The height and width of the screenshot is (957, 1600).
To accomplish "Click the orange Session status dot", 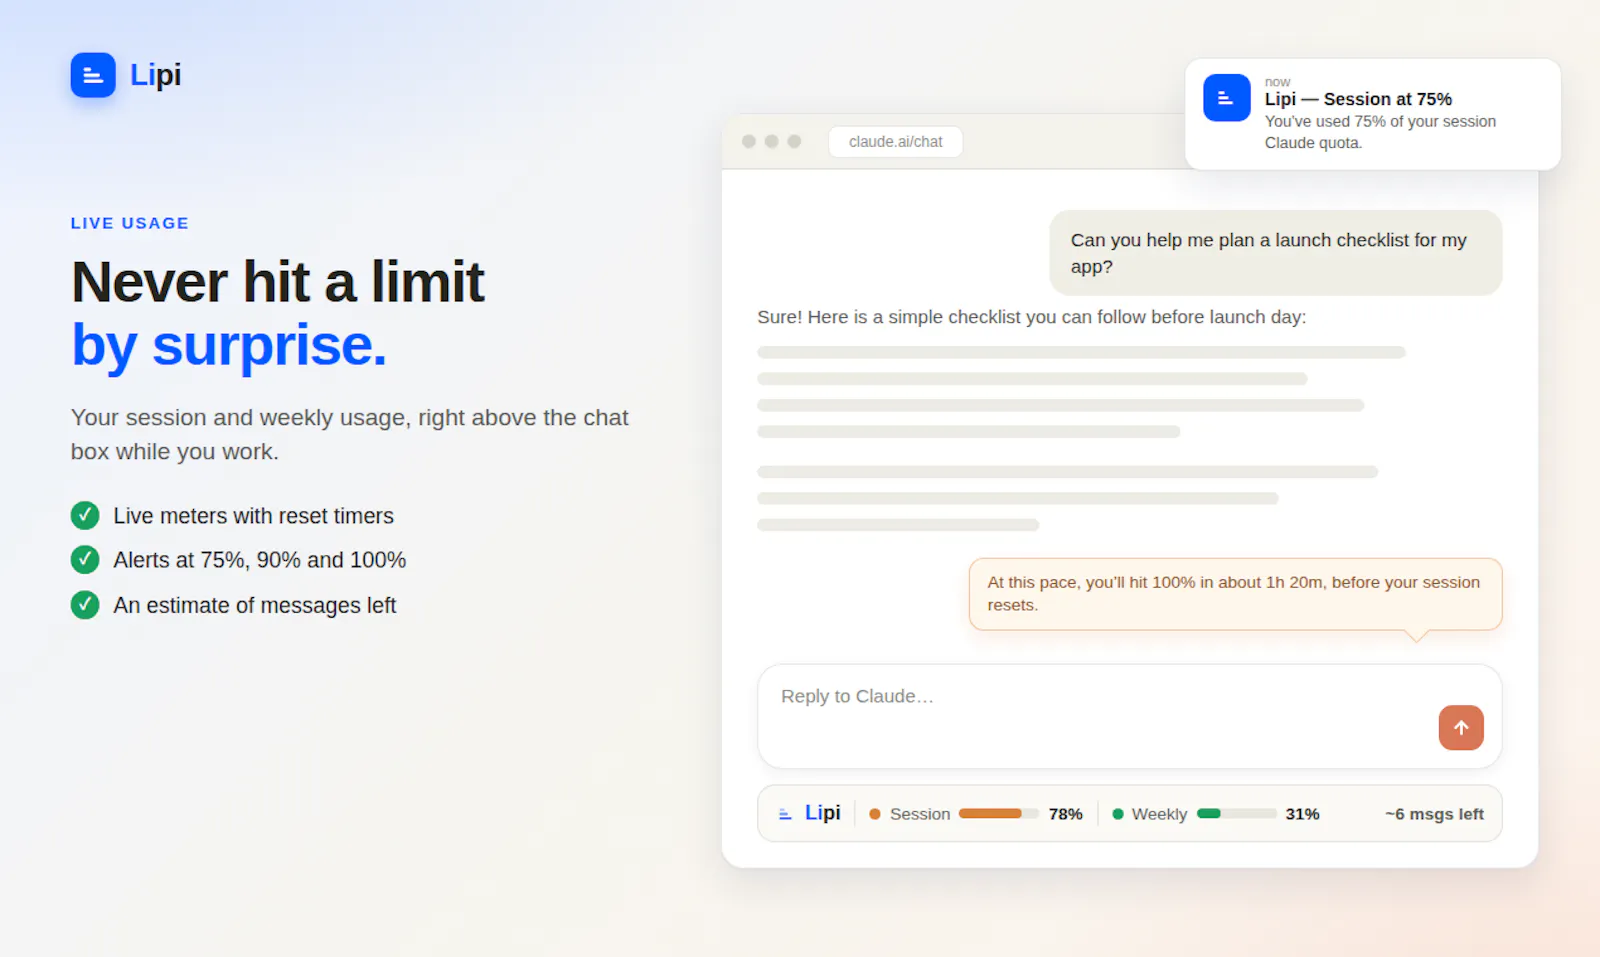I will [875, 814].
